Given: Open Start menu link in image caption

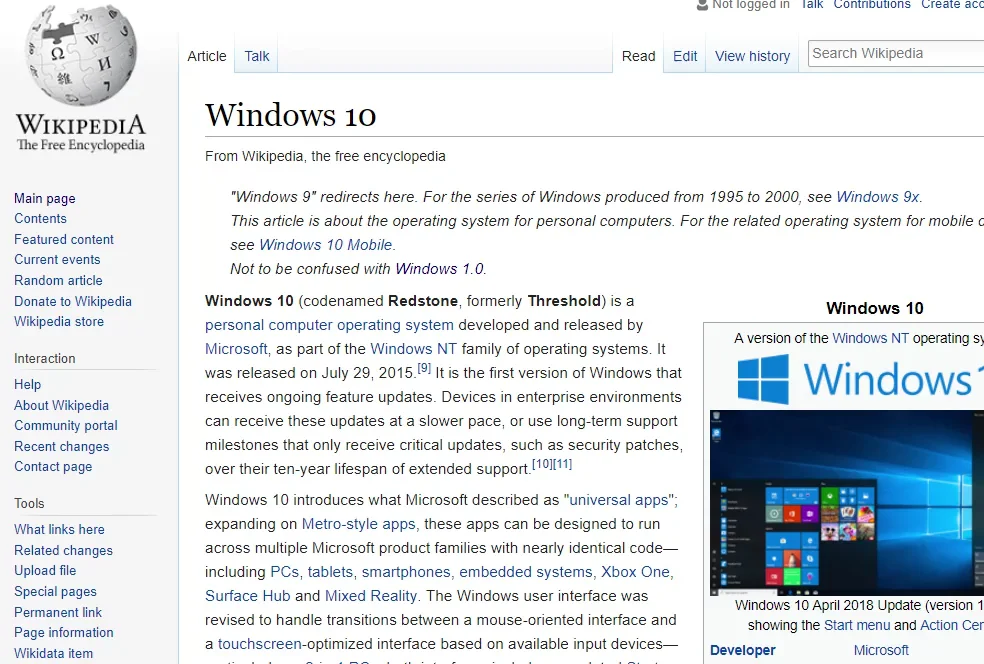Looking at the screenshot, I should point(857,626).
